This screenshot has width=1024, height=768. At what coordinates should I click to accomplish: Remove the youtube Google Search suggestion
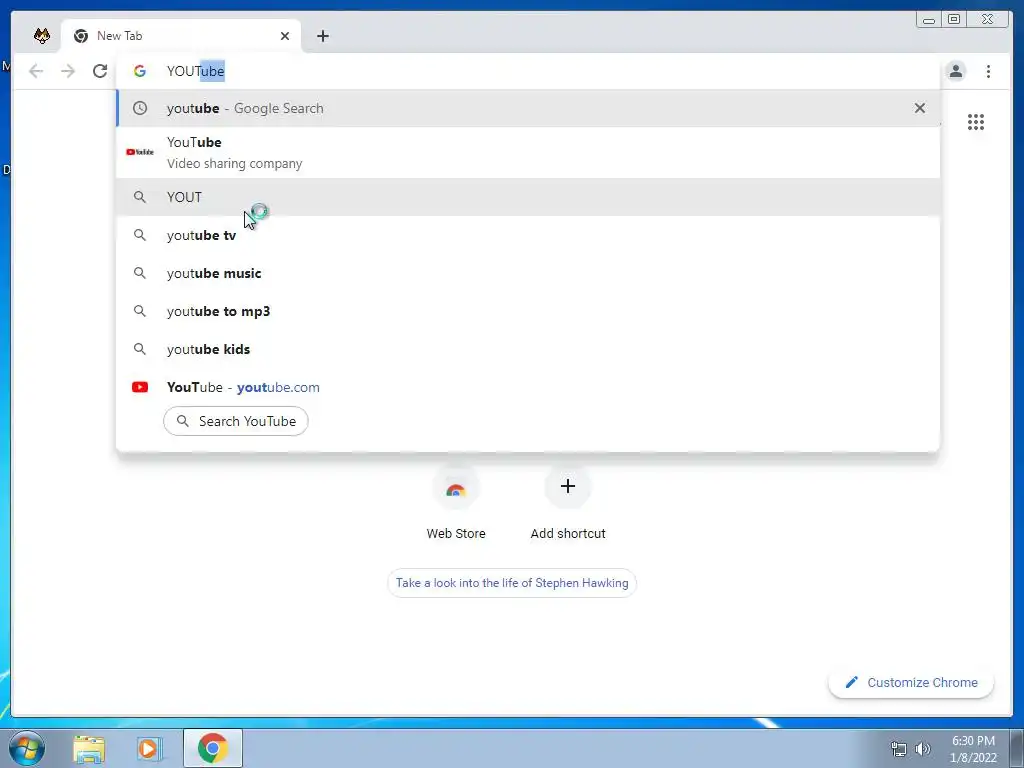[920, 108]
